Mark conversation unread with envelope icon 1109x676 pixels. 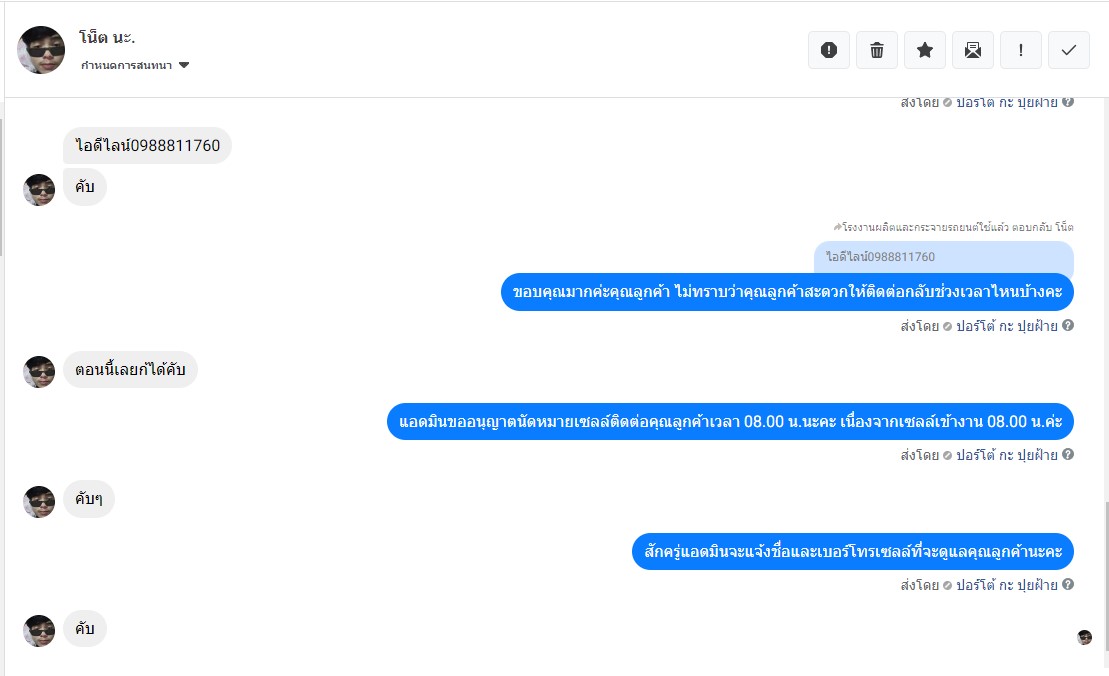point(972,50)
